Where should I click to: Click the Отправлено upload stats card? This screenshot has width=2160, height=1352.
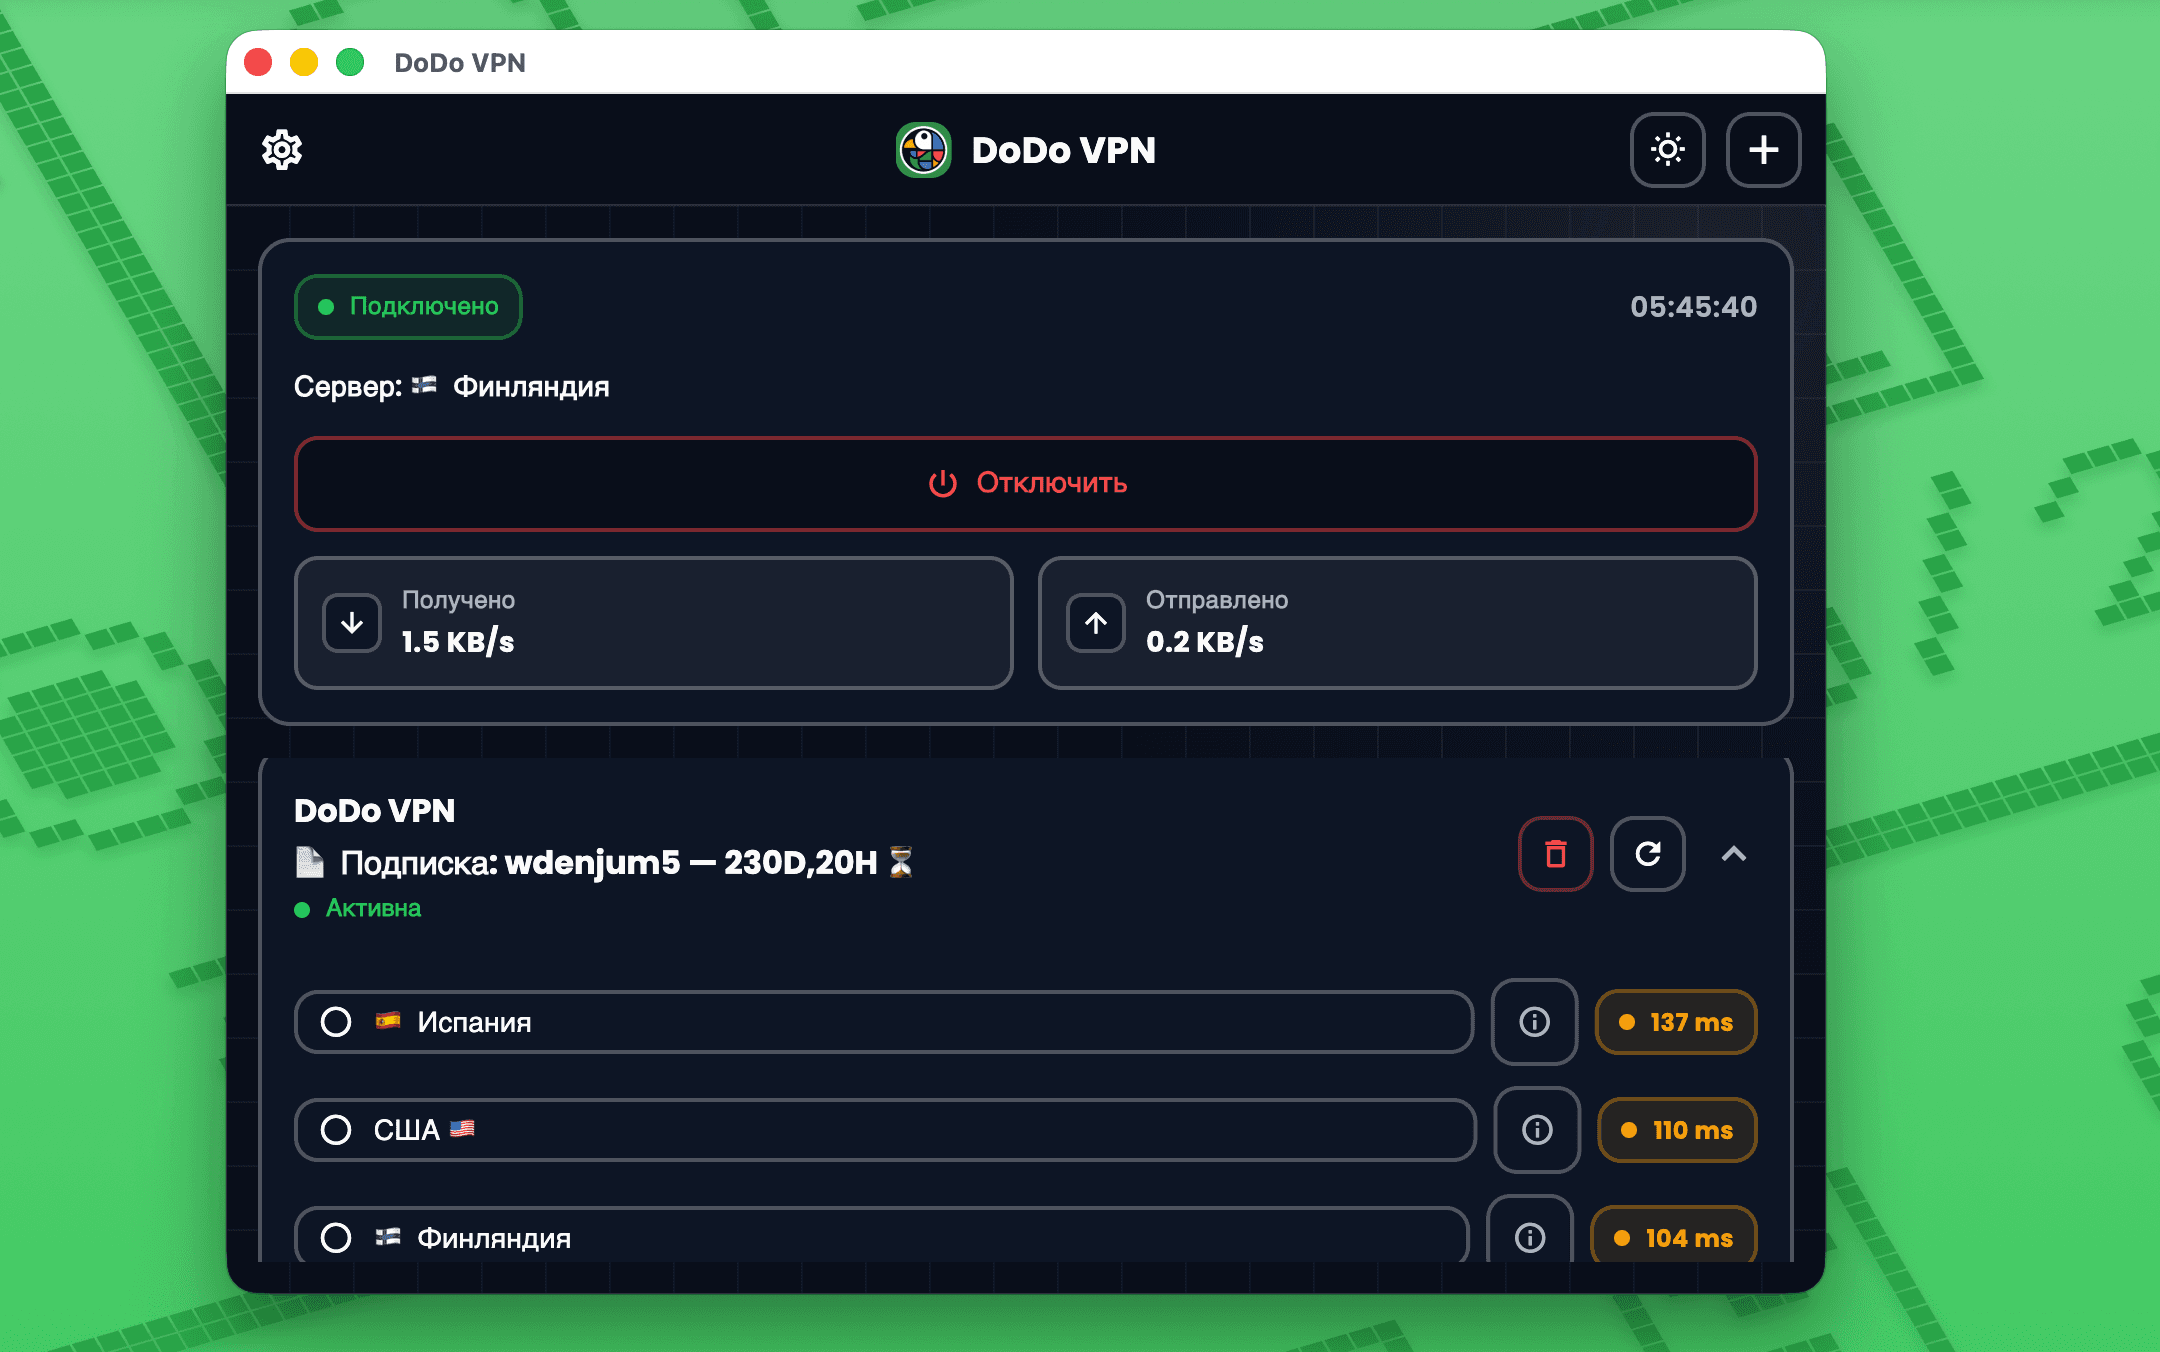(1397, 623)
